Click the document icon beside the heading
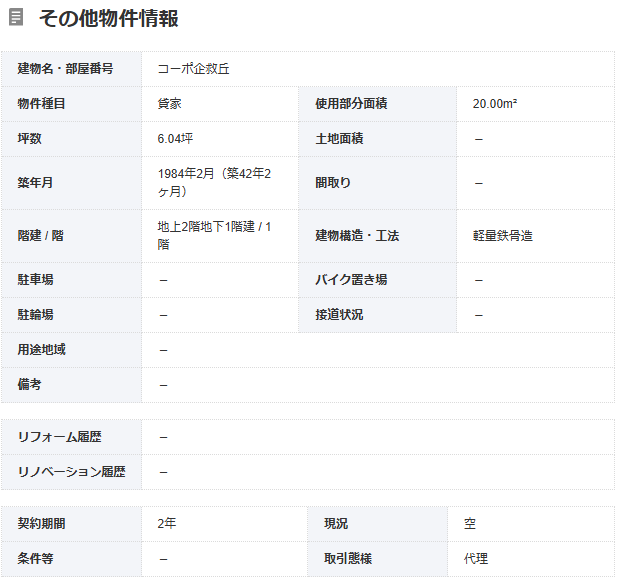620x582 pixels. (16, 18)
